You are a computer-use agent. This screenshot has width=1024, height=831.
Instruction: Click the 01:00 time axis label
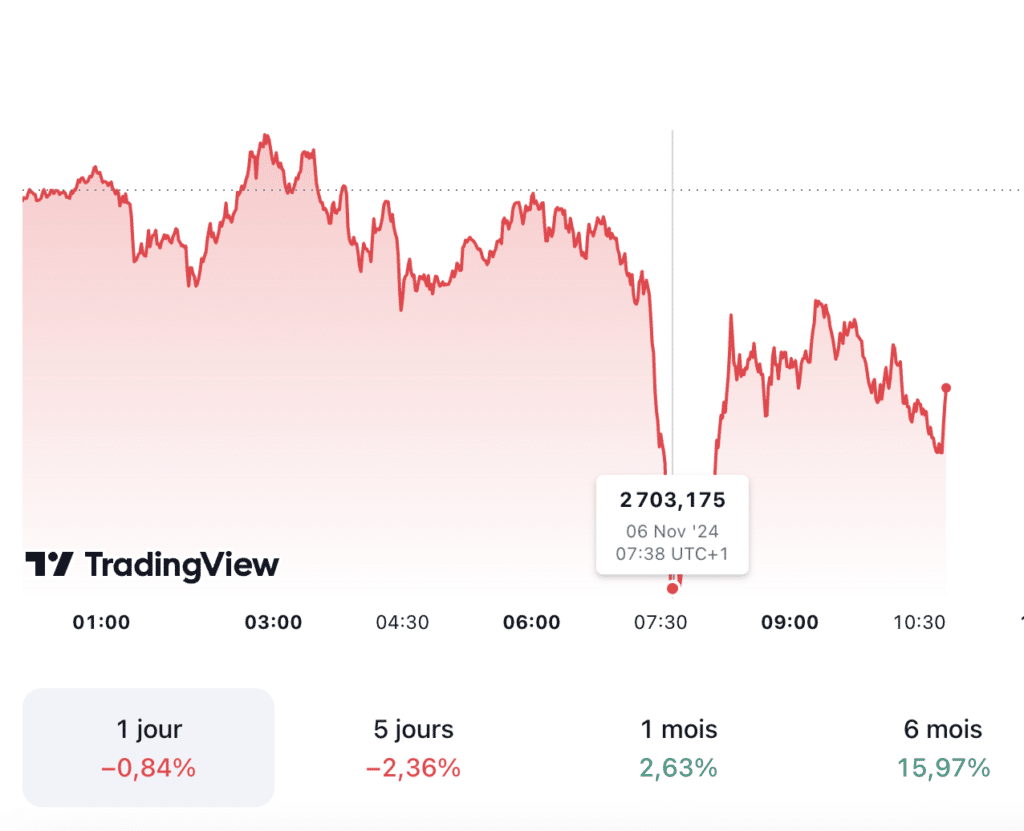tap(101, 622)
